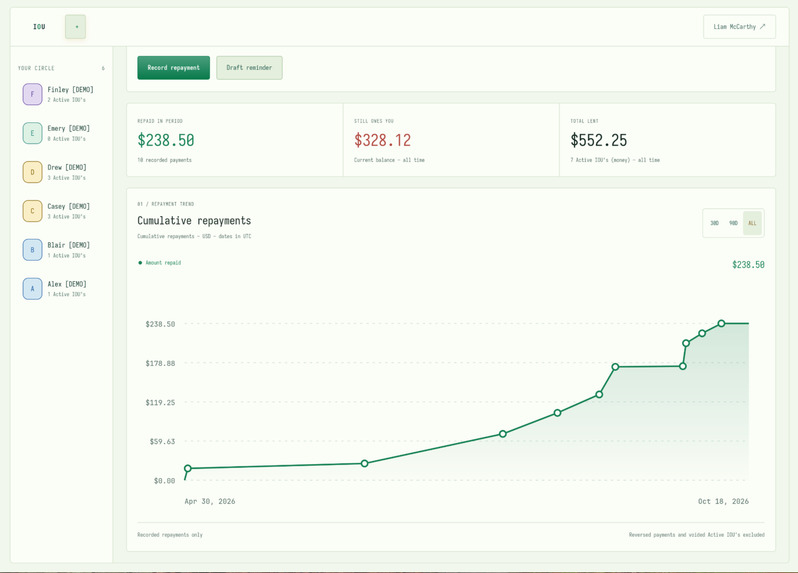Select the ALL chart range tab
Screen dimensions: 798x573
coord(752,223)
